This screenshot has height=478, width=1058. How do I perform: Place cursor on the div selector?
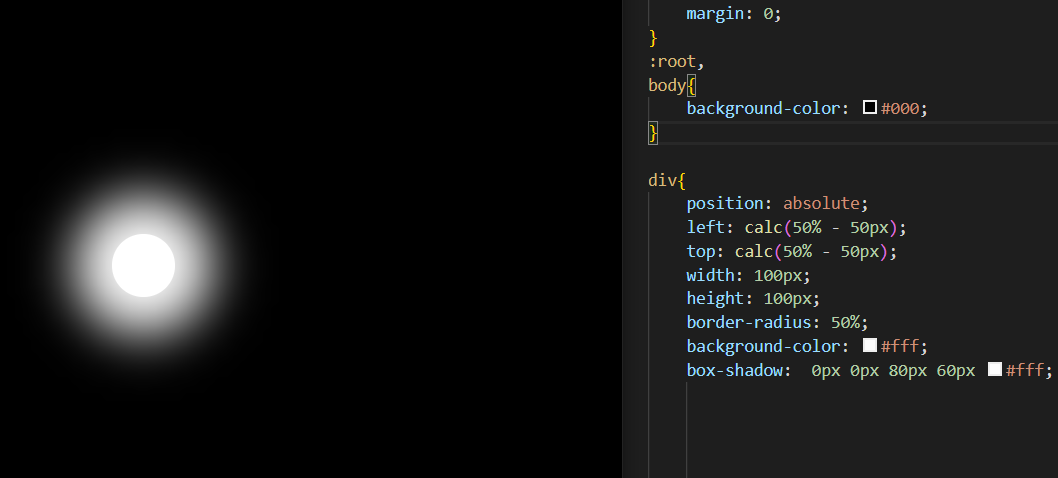click(x=663, y=180)
